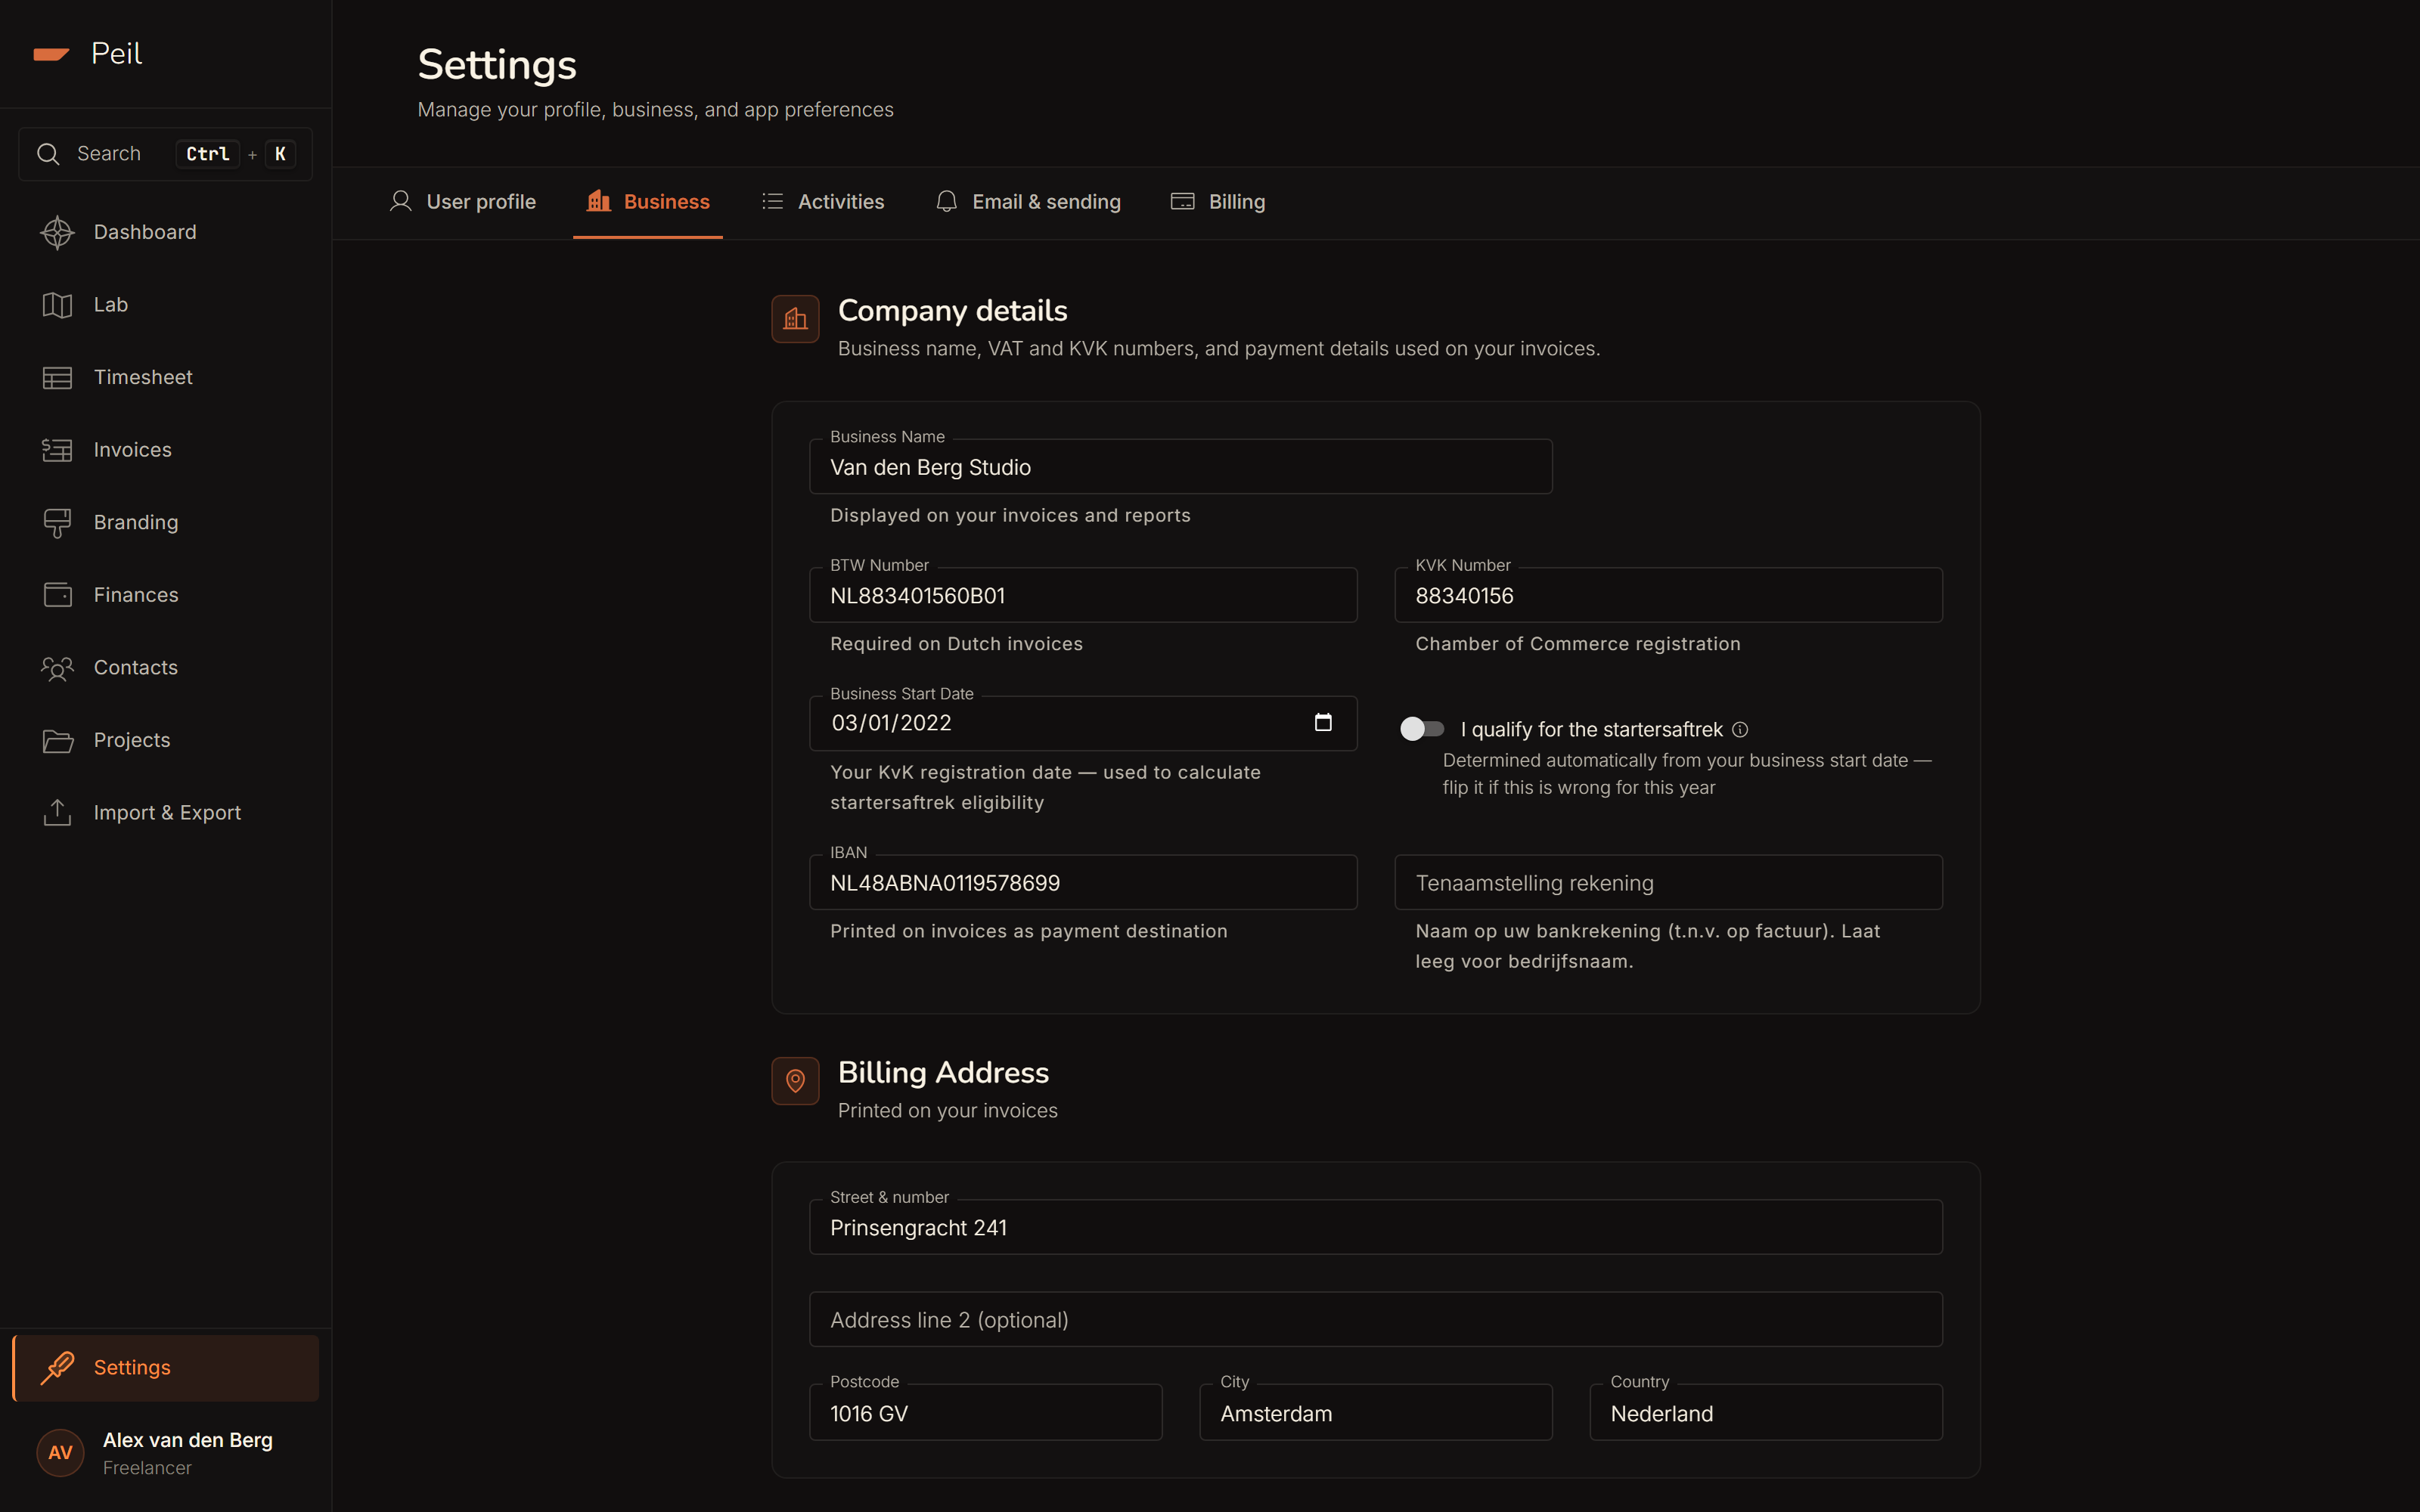The width and height of the screenshot is (2420, 1512).
Task: Open the Activities tab
Action: tap(823, 202)
